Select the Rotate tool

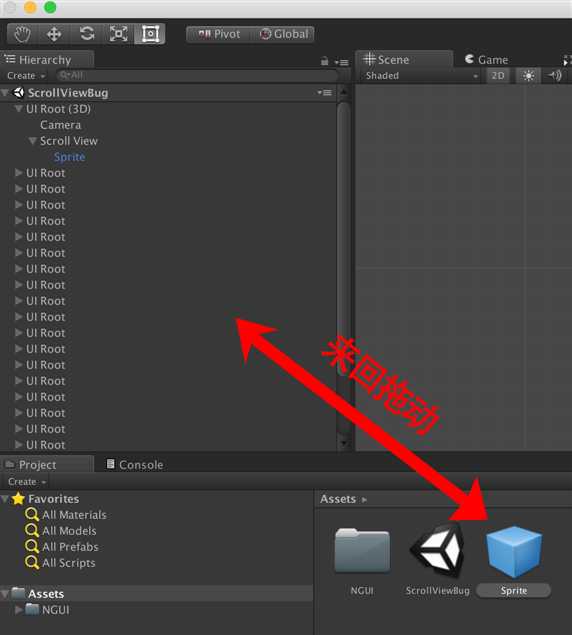87,34
